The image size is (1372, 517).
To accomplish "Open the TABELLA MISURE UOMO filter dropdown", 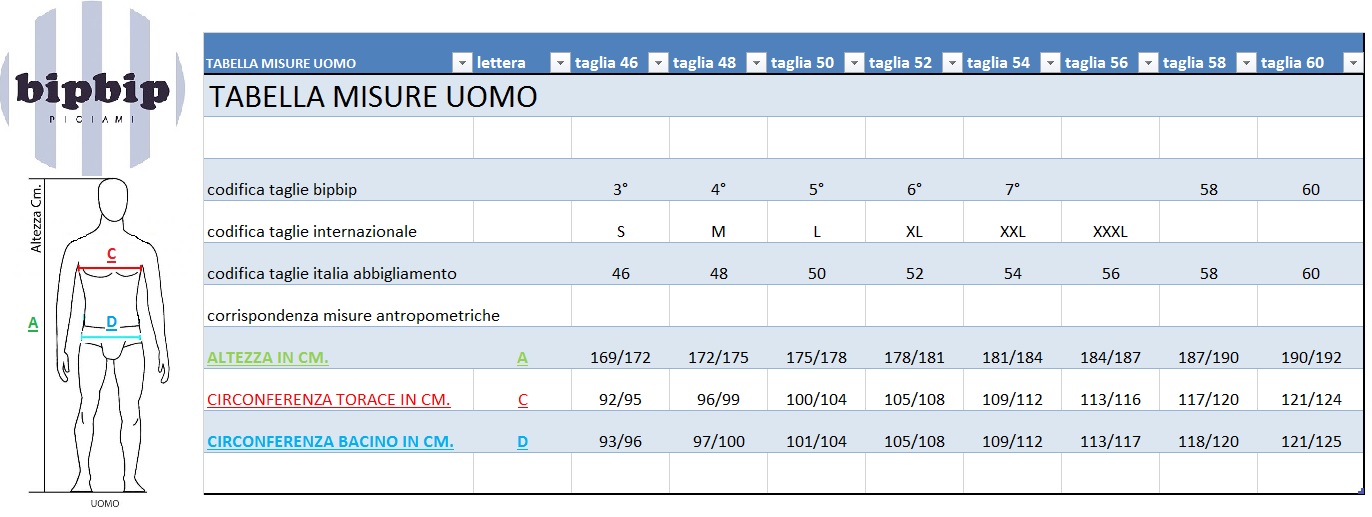I will [x=461, y=63].
